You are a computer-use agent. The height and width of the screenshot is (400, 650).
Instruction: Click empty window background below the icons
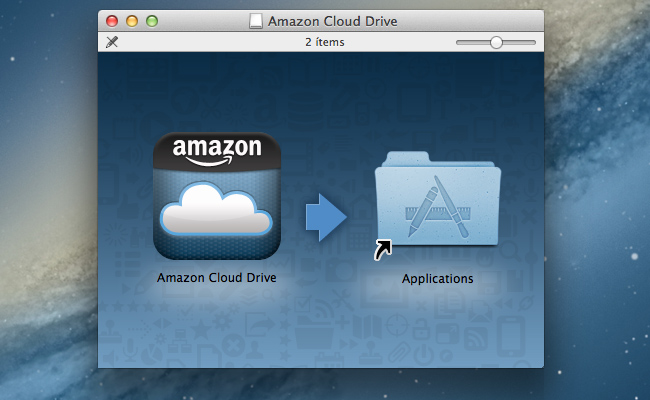click(x=320, y=330)
